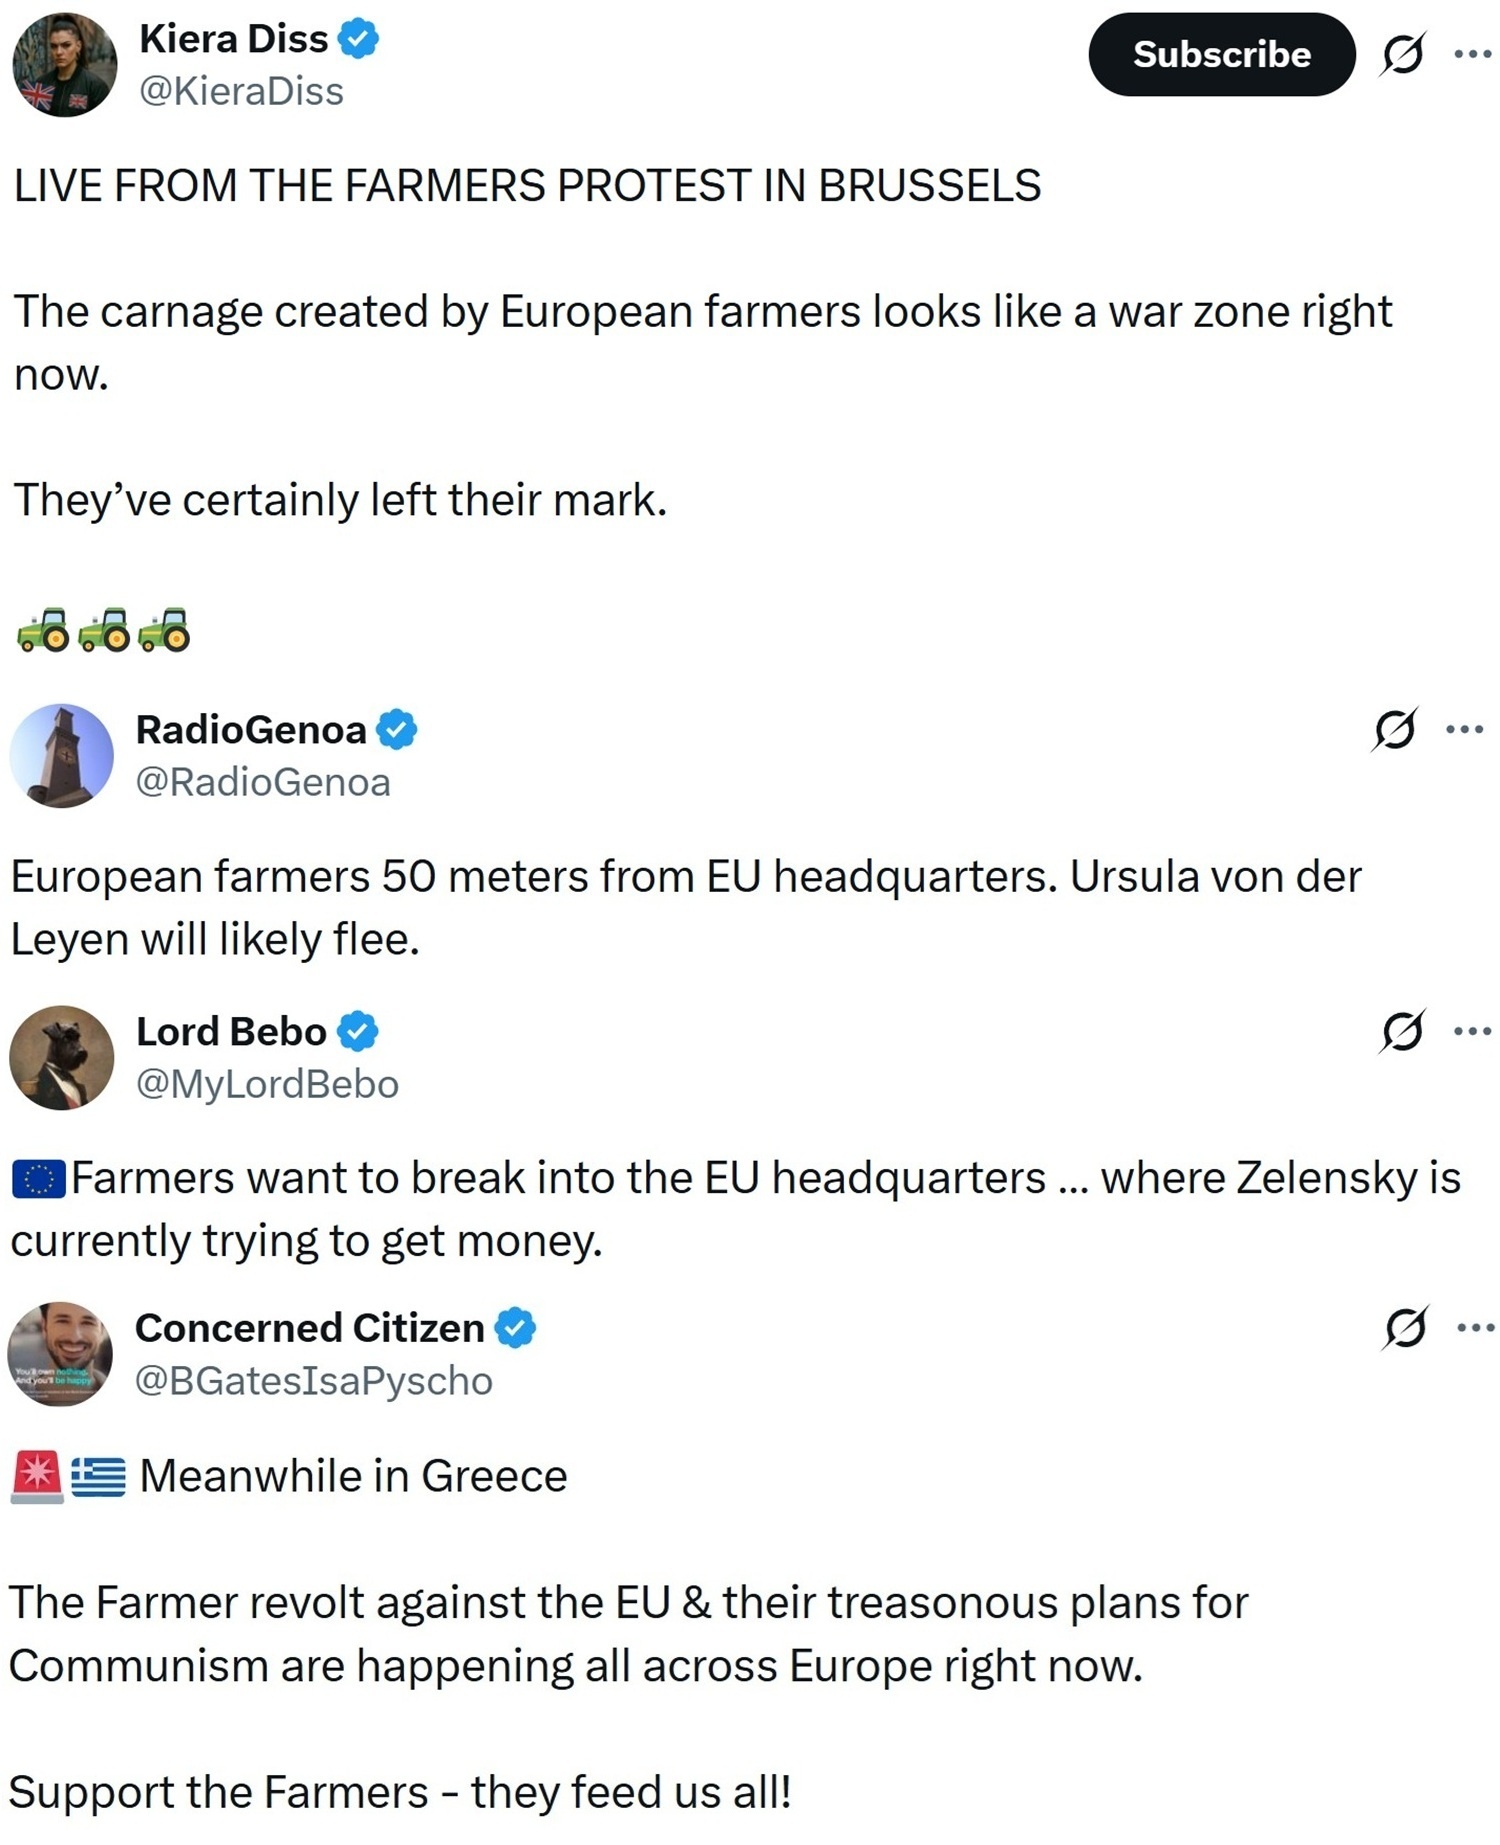Screen dimensions: 1500x1845
Task: Click RadioGenoa verified checkmark badge
Action: [x=397, y=730]
